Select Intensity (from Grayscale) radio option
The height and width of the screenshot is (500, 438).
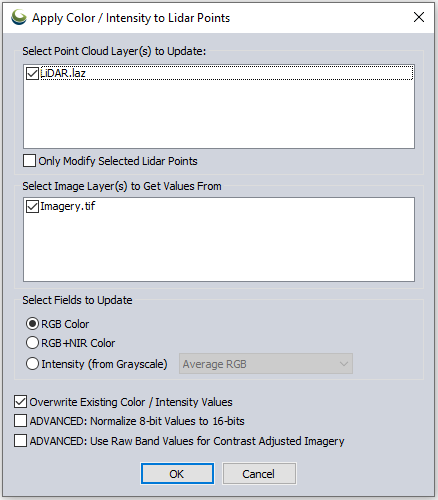click(32, 364)
